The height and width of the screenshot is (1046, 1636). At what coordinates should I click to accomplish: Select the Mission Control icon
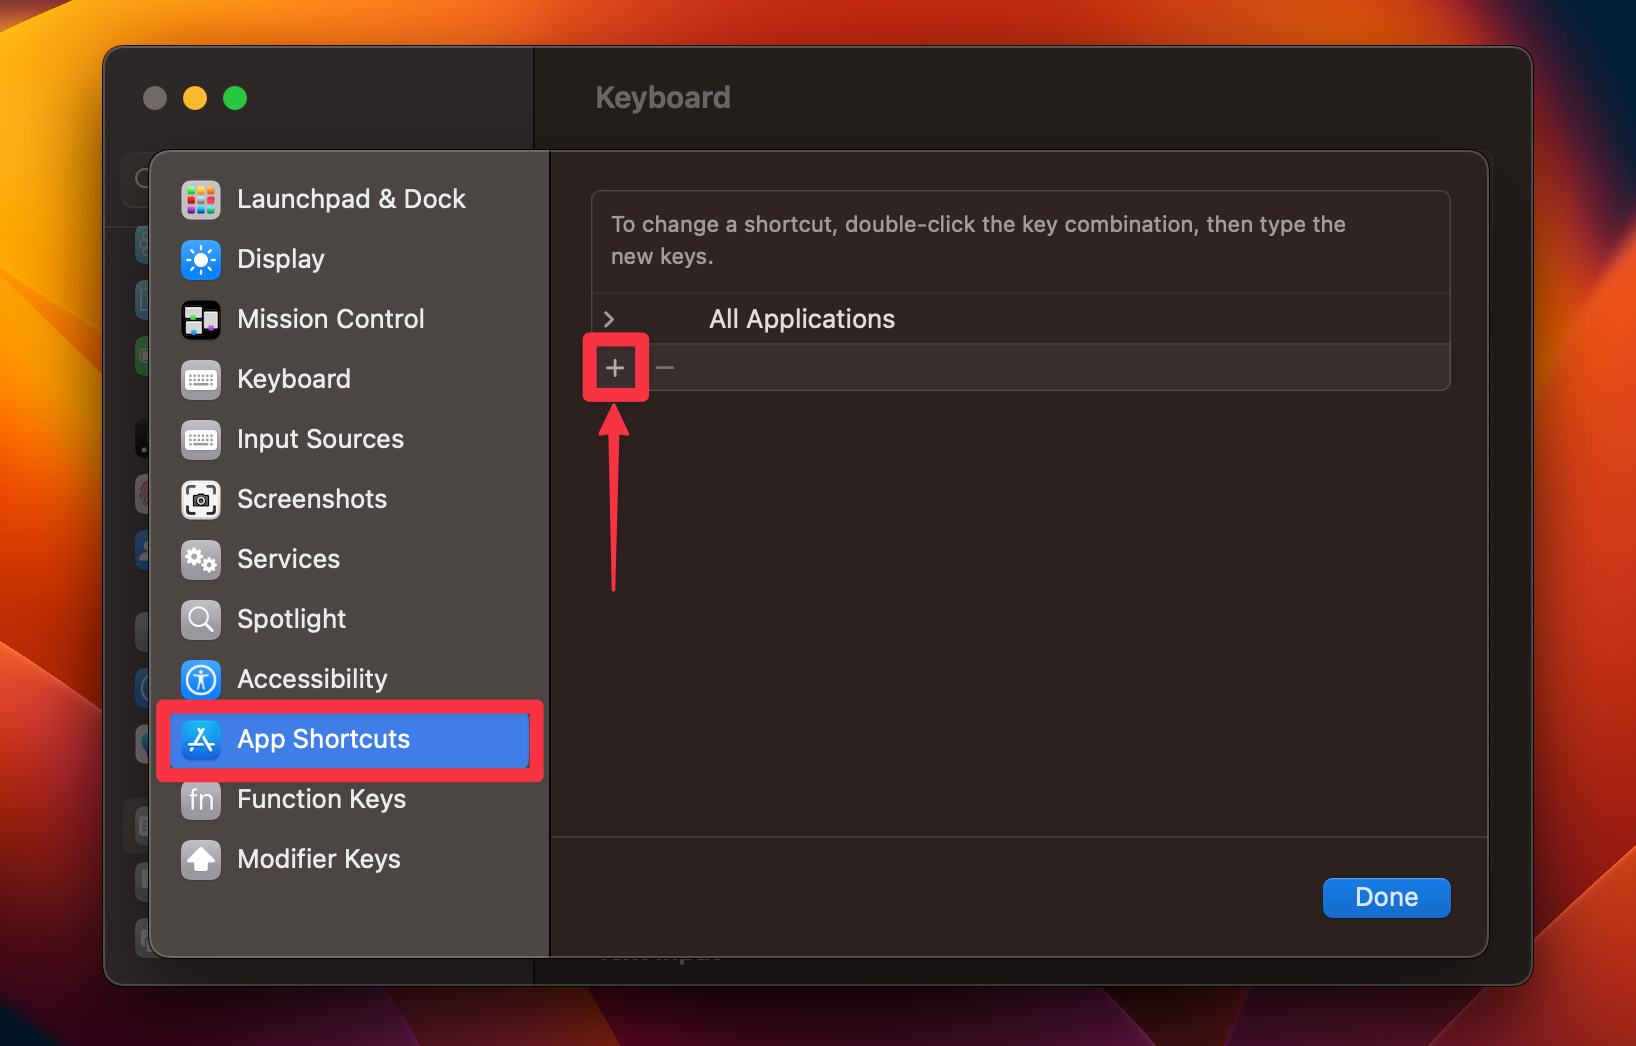click(x=200, y=319)
